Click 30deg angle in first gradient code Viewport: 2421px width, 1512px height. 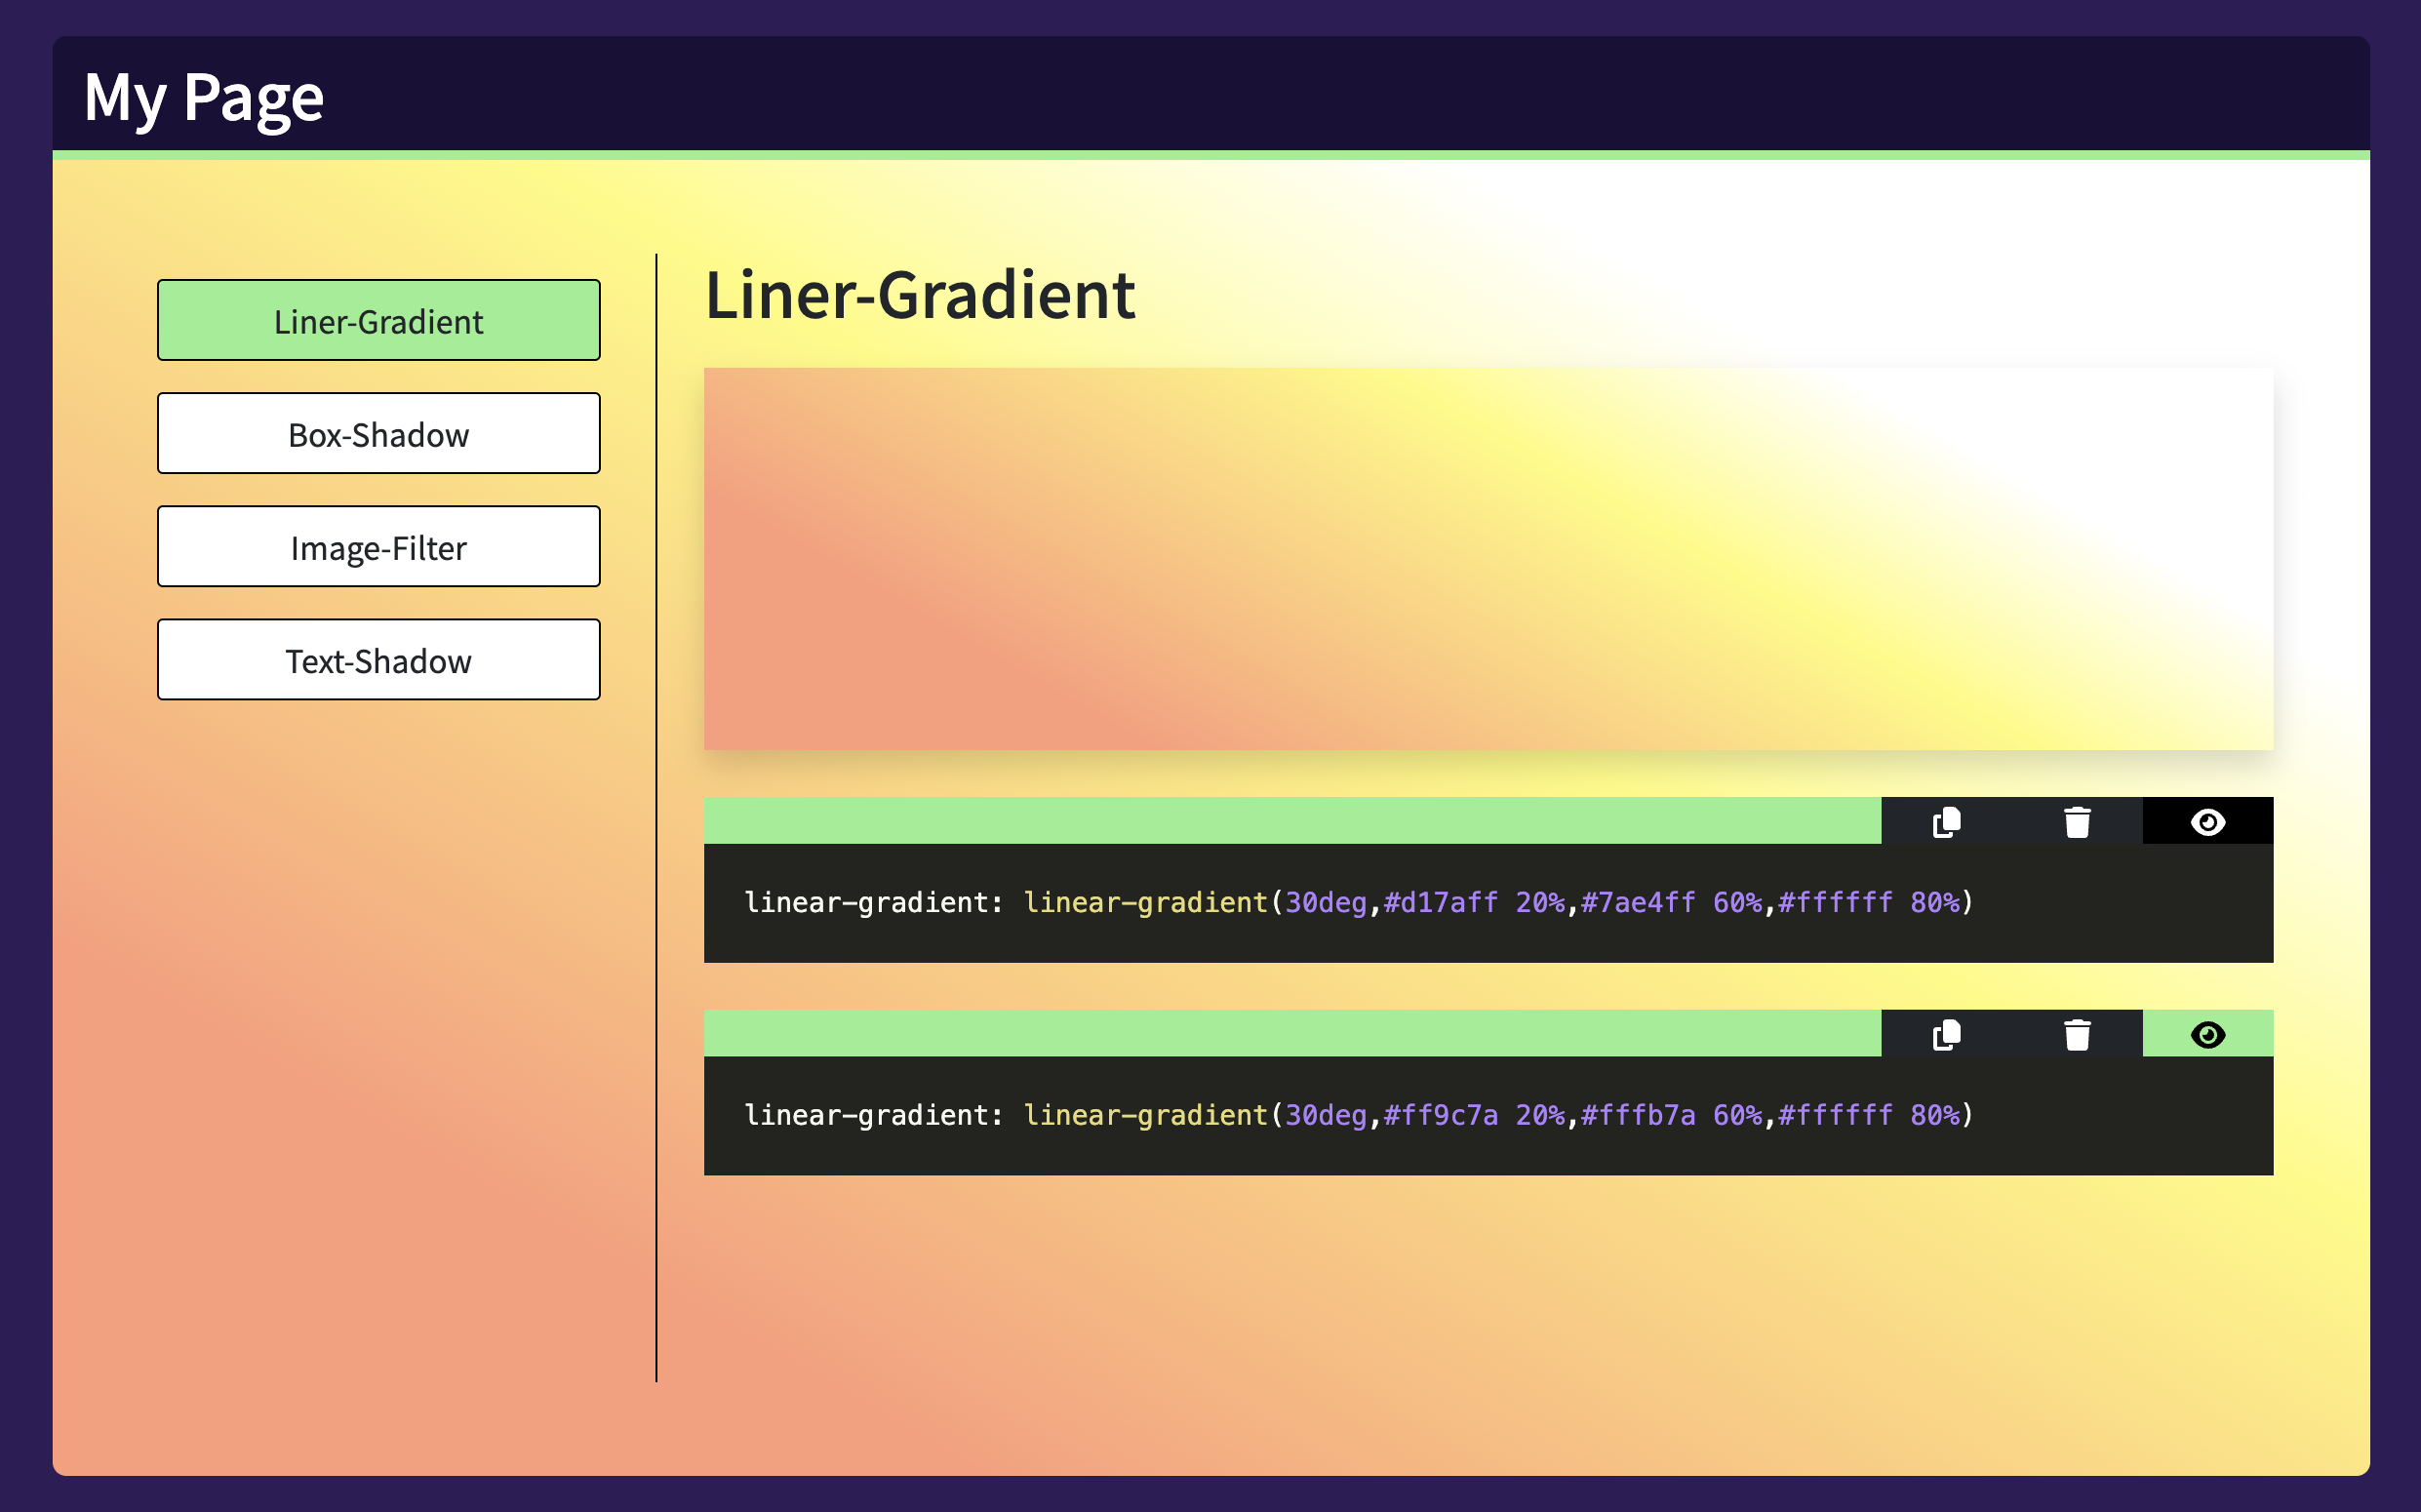1325,902
